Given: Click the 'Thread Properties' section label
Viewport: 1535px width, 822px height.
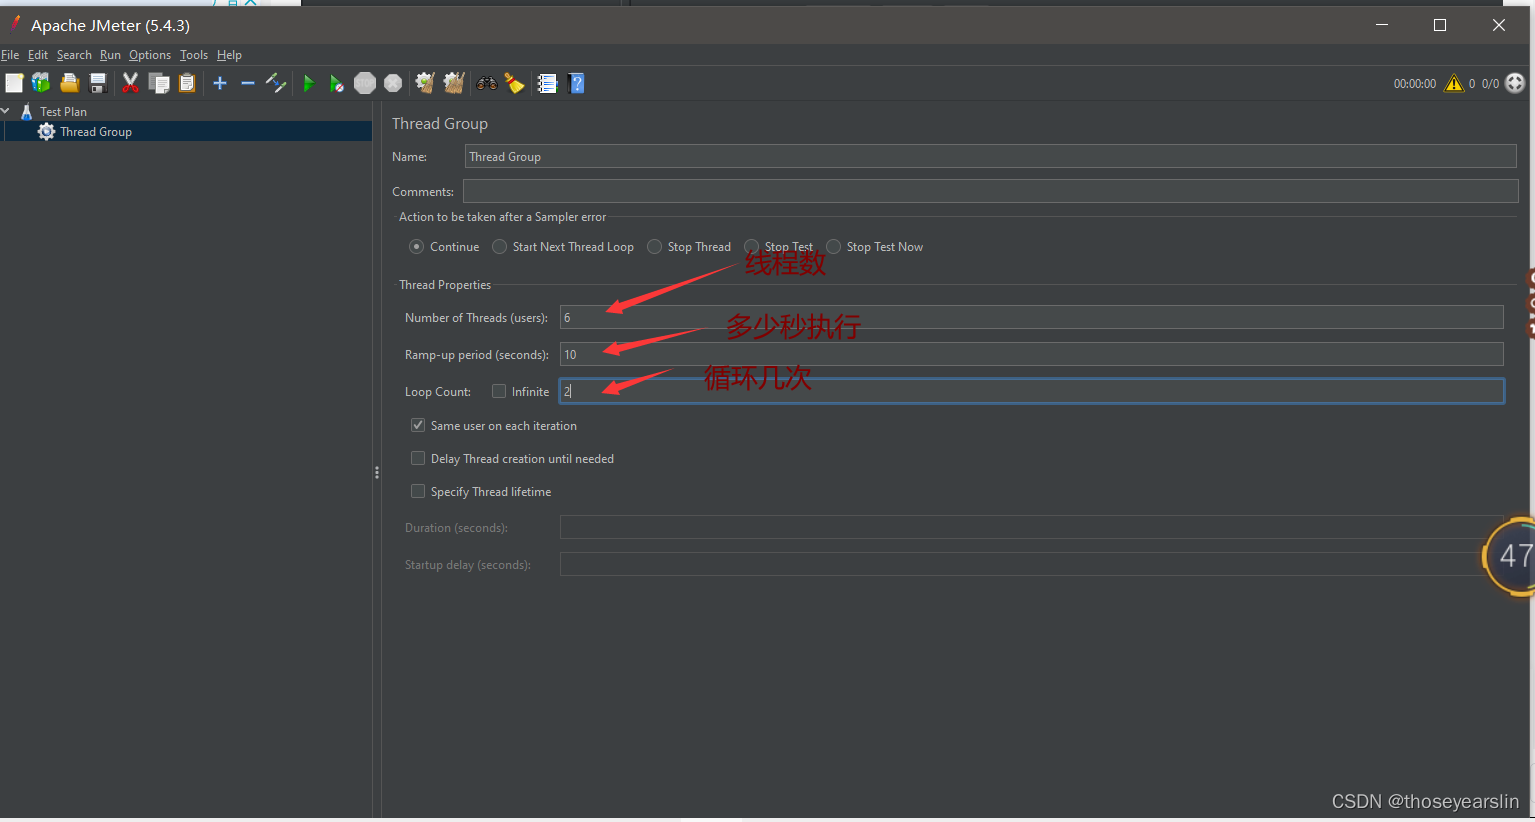Looking at the screenshot, I should 445,285.
